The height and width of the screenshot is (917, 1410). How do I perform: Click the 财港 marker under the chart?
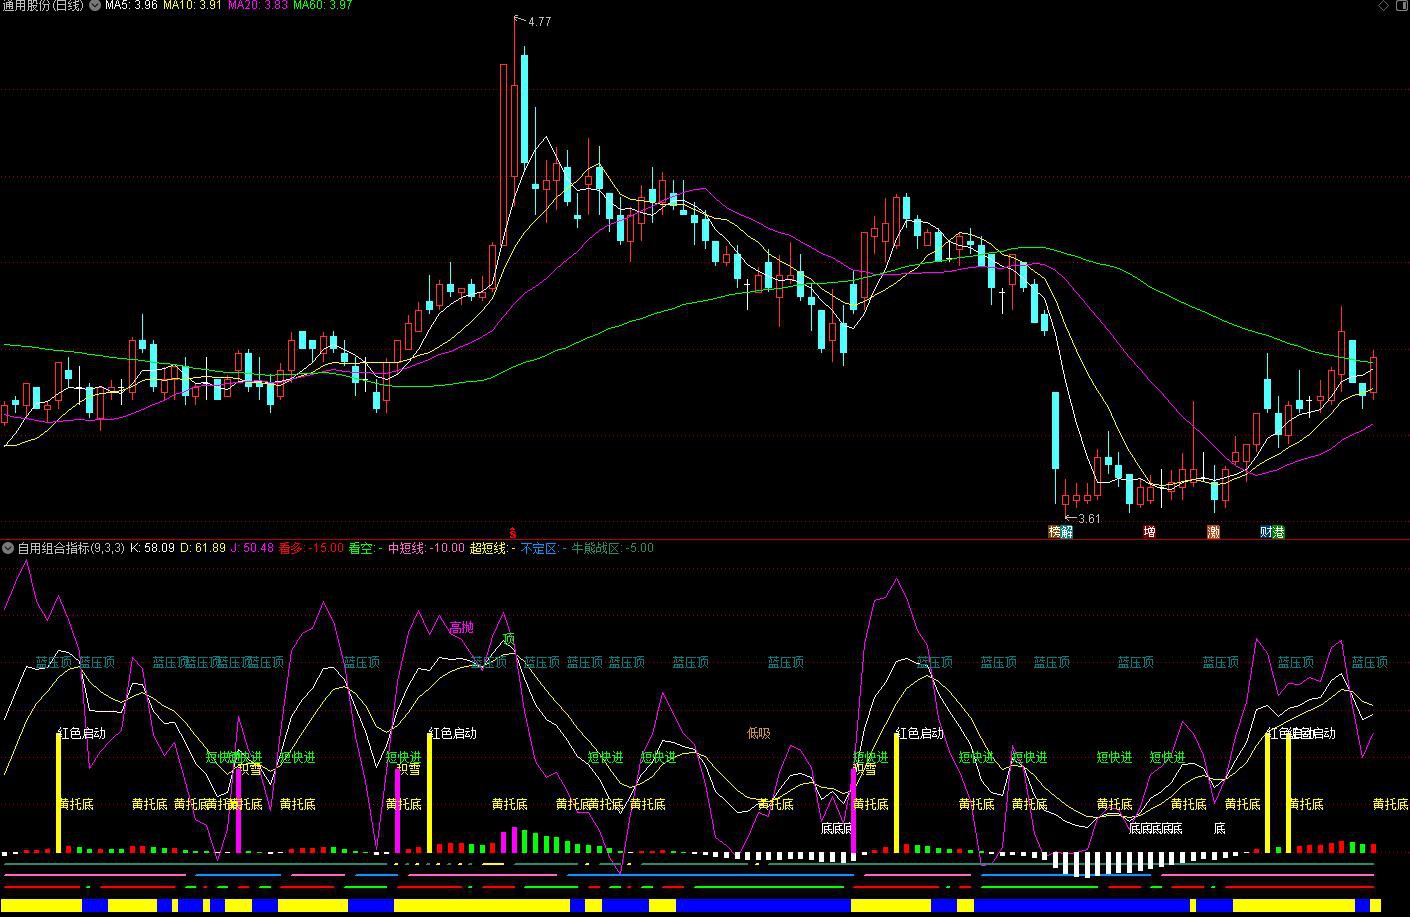click(1272, 532)
